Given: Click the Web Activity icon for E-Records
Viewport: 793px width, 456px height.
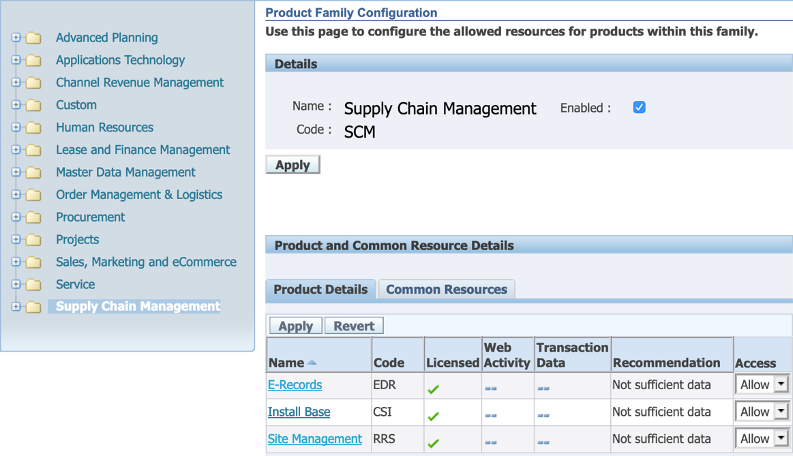Looking at the screenshot, I should click(x=491, y=387).
